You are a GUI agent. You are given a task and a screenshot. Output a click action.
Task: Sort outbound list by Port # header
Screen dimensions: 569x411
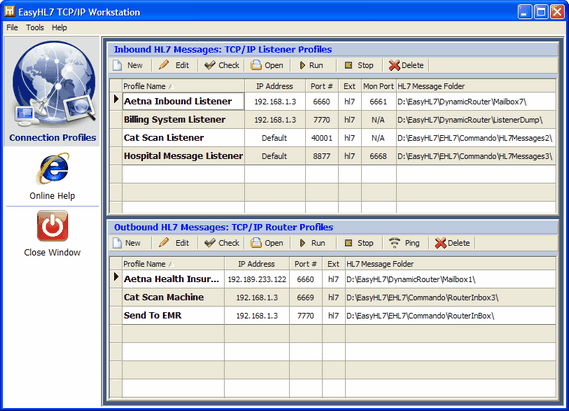point(306,264)
